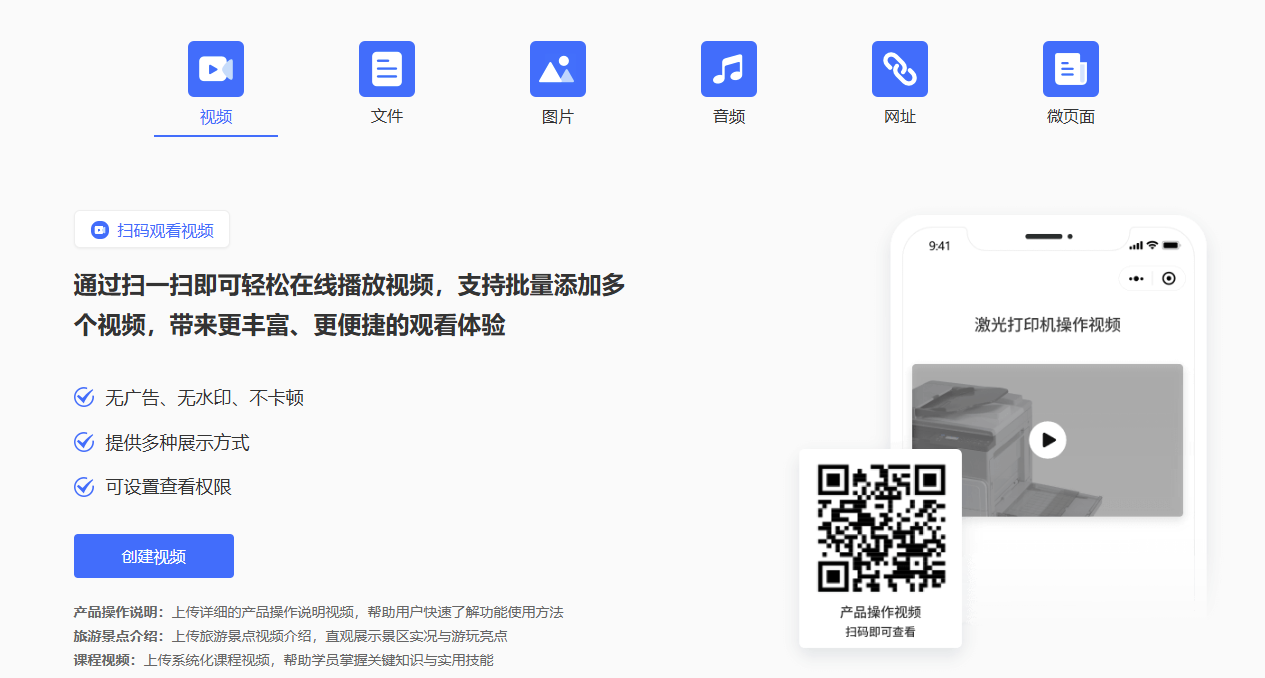Image resolution: width=1265 pixels, height=678 pixels.
Task: Click the phone title 激光打印机操作视频
Action: pyautogui.click(x=1047, y=325)
